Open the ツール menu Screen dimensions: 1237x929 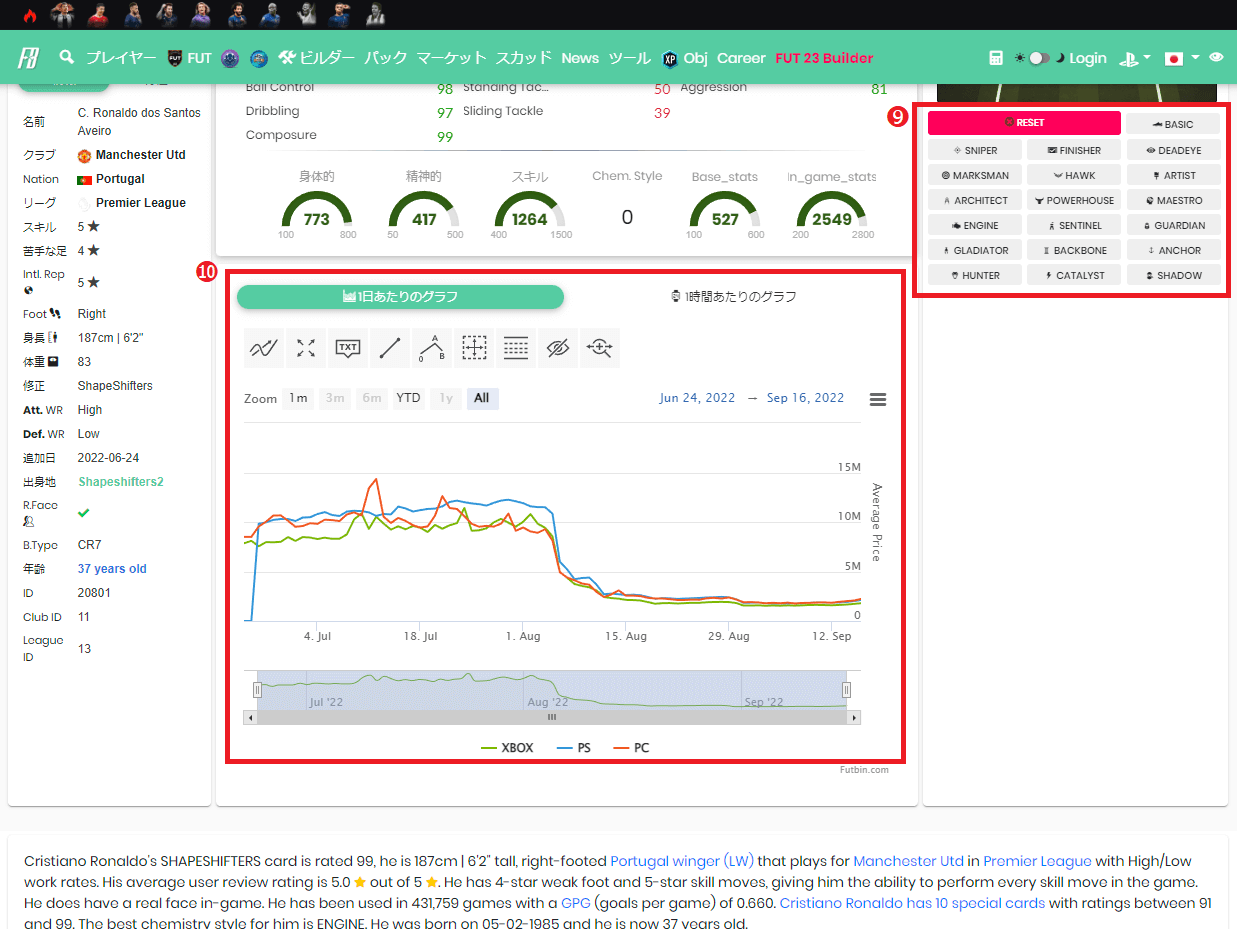pyautogui.click(x=630, y=58)
